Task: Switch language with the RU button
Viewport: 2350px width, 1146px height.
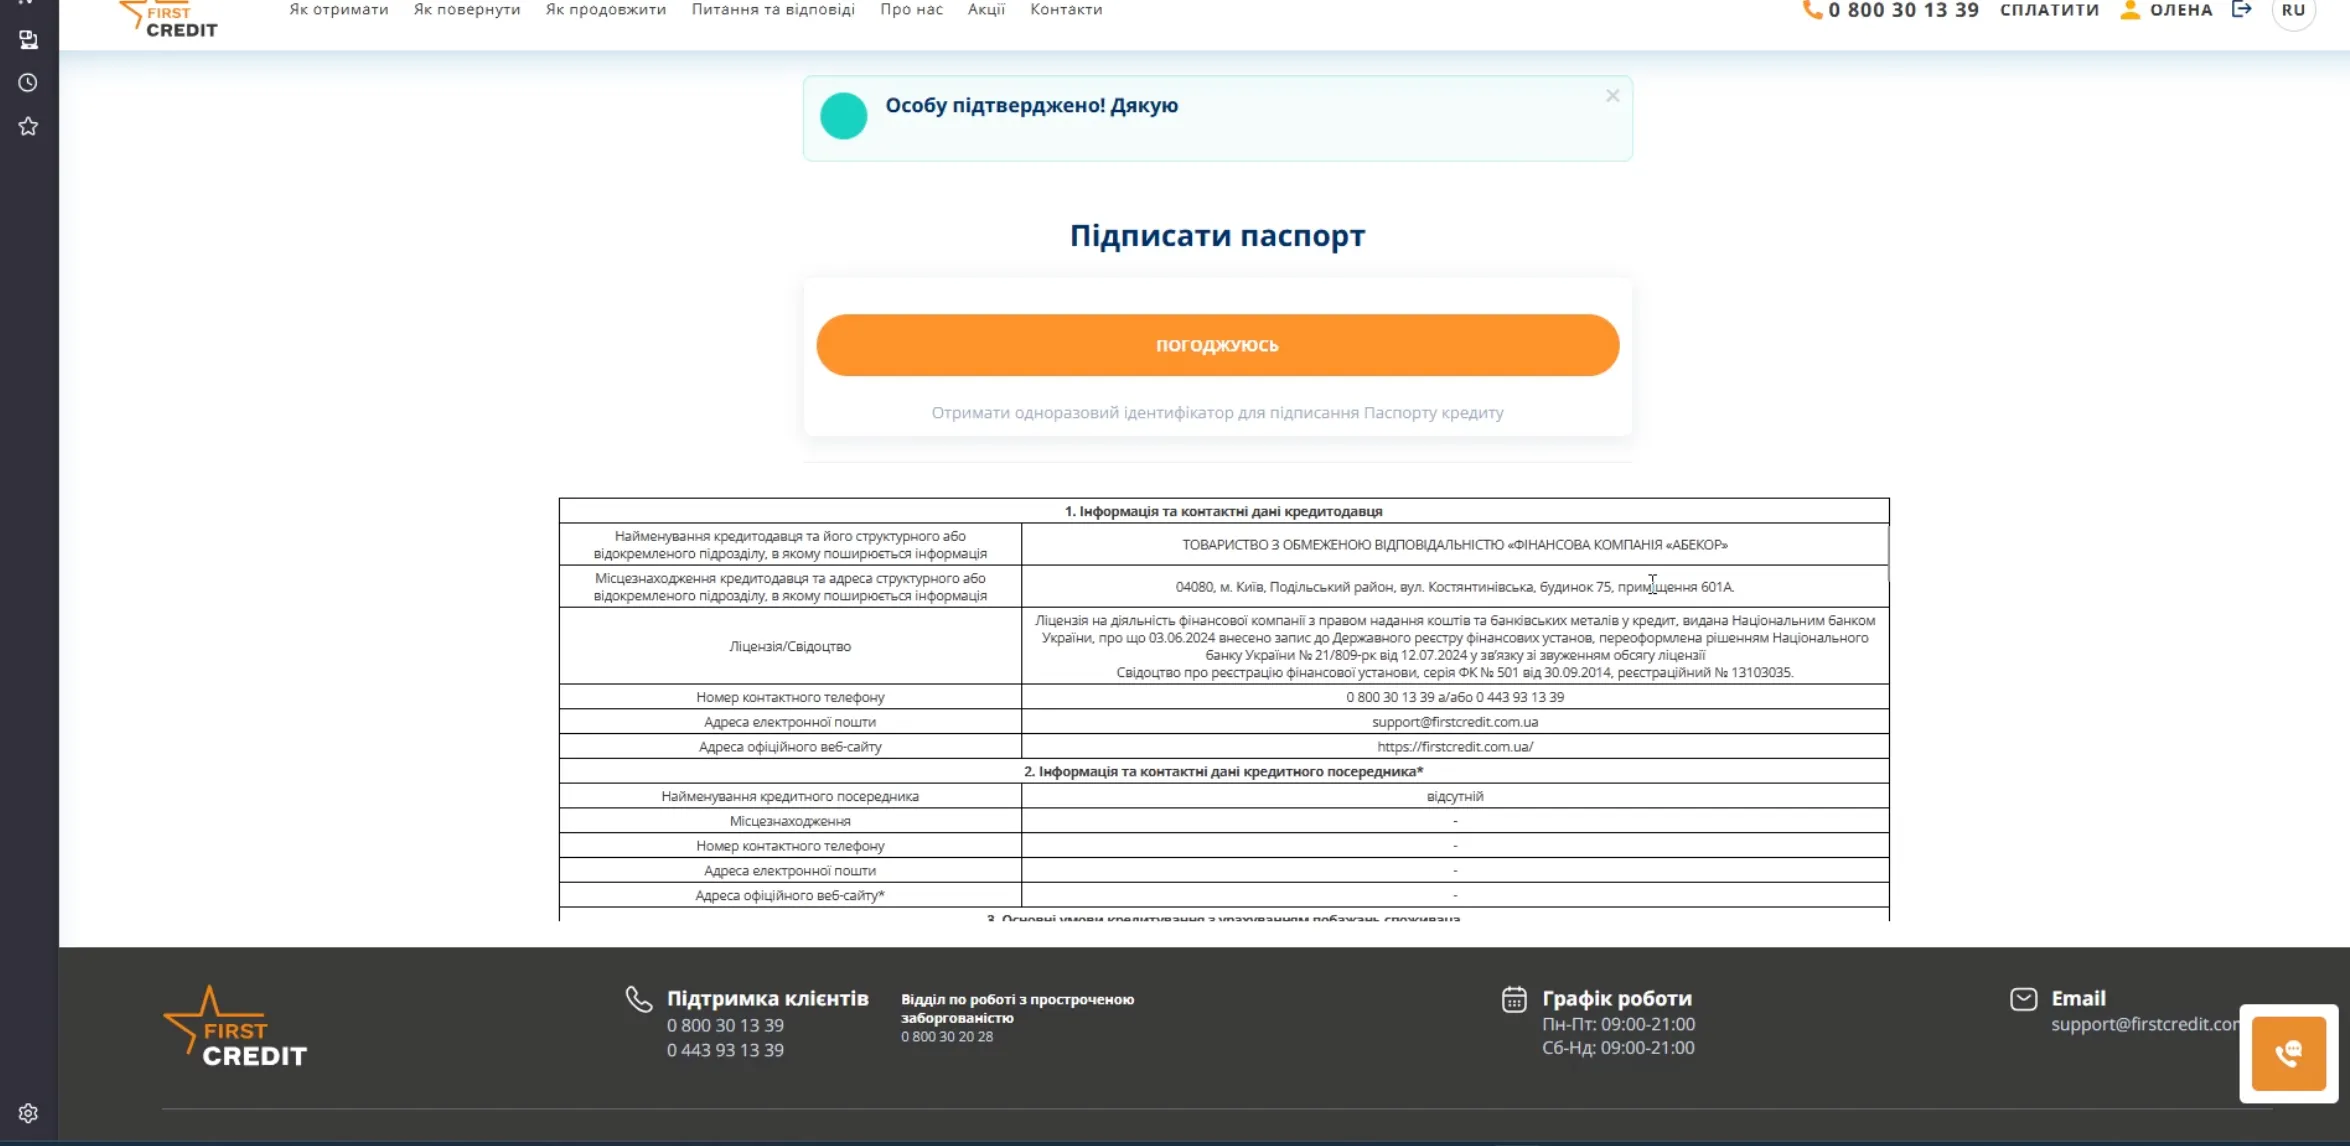Action: pyautogui.click(x=2293, y=11)
